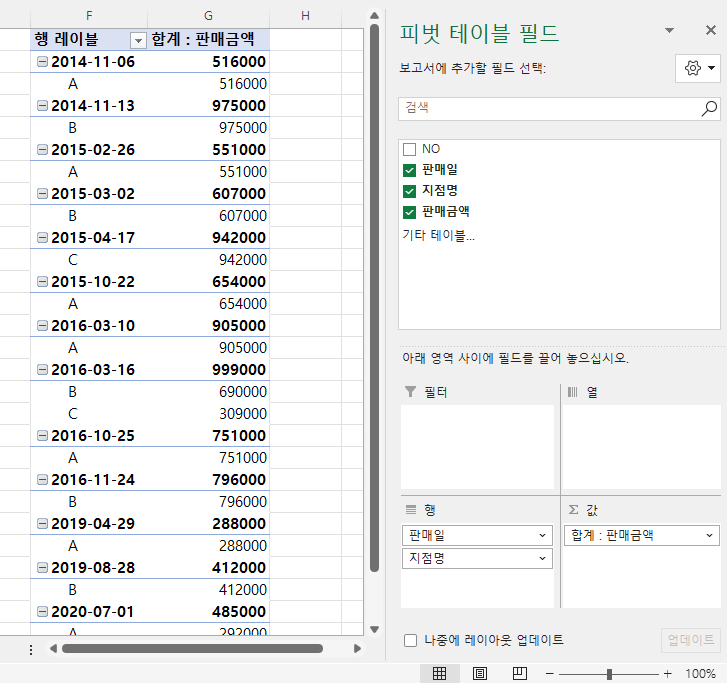Collapse the 2020-07-01 group
The image size is (727, 683).
(x=42, y=612)
